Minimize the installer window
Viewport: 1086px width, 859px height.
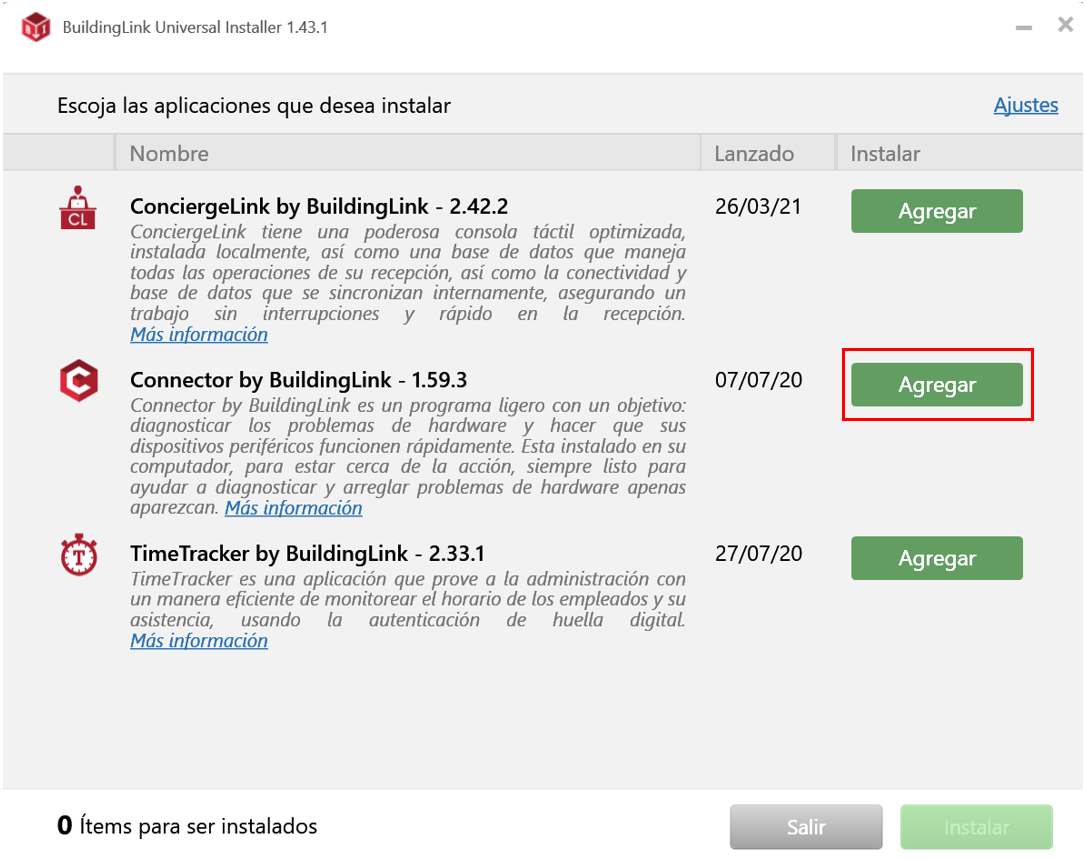pos(1024,28)
